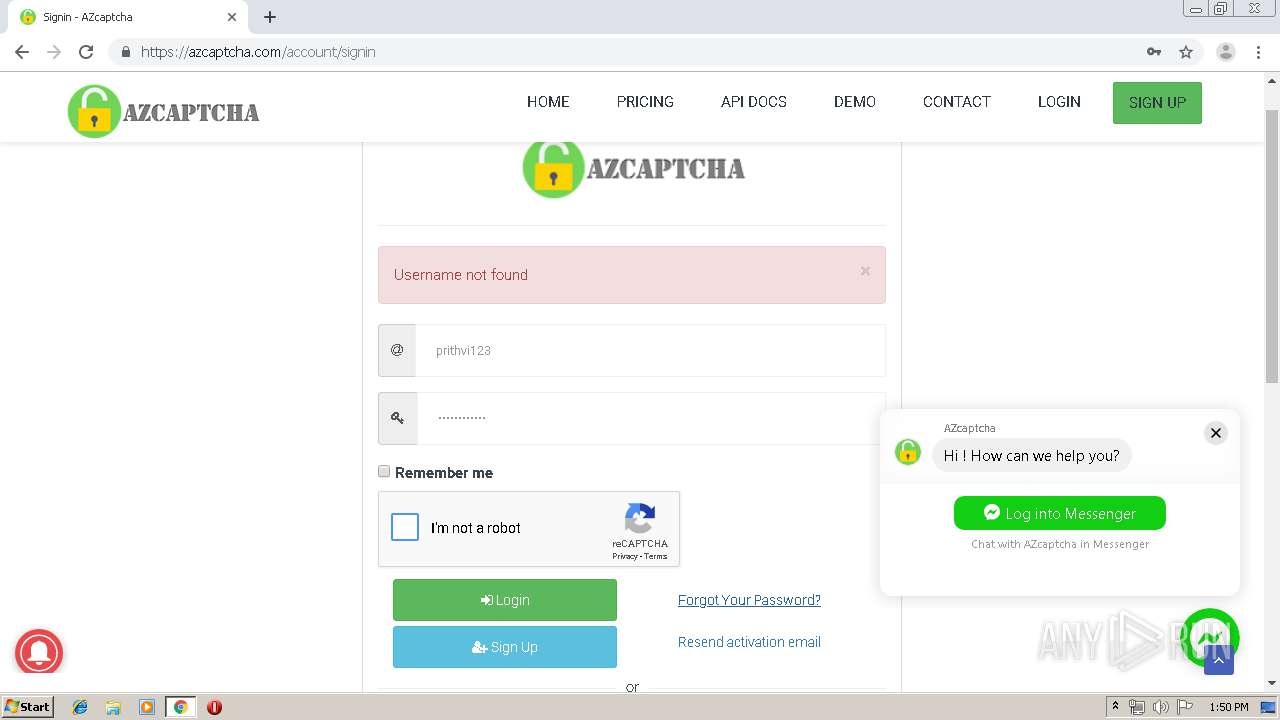1280x720 pixels.
Task: Open the reCAPTCHA Privacy link
Action: coord(625,557)
